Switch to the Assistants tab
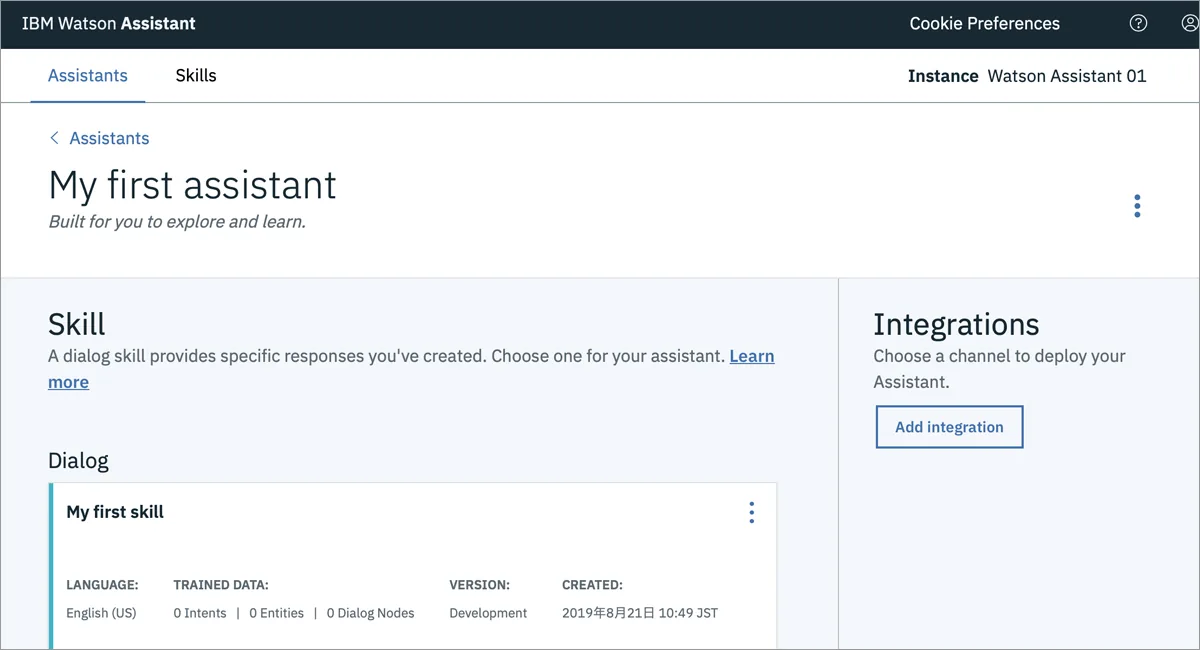1200x650 pixels. (x=88, y=76)
